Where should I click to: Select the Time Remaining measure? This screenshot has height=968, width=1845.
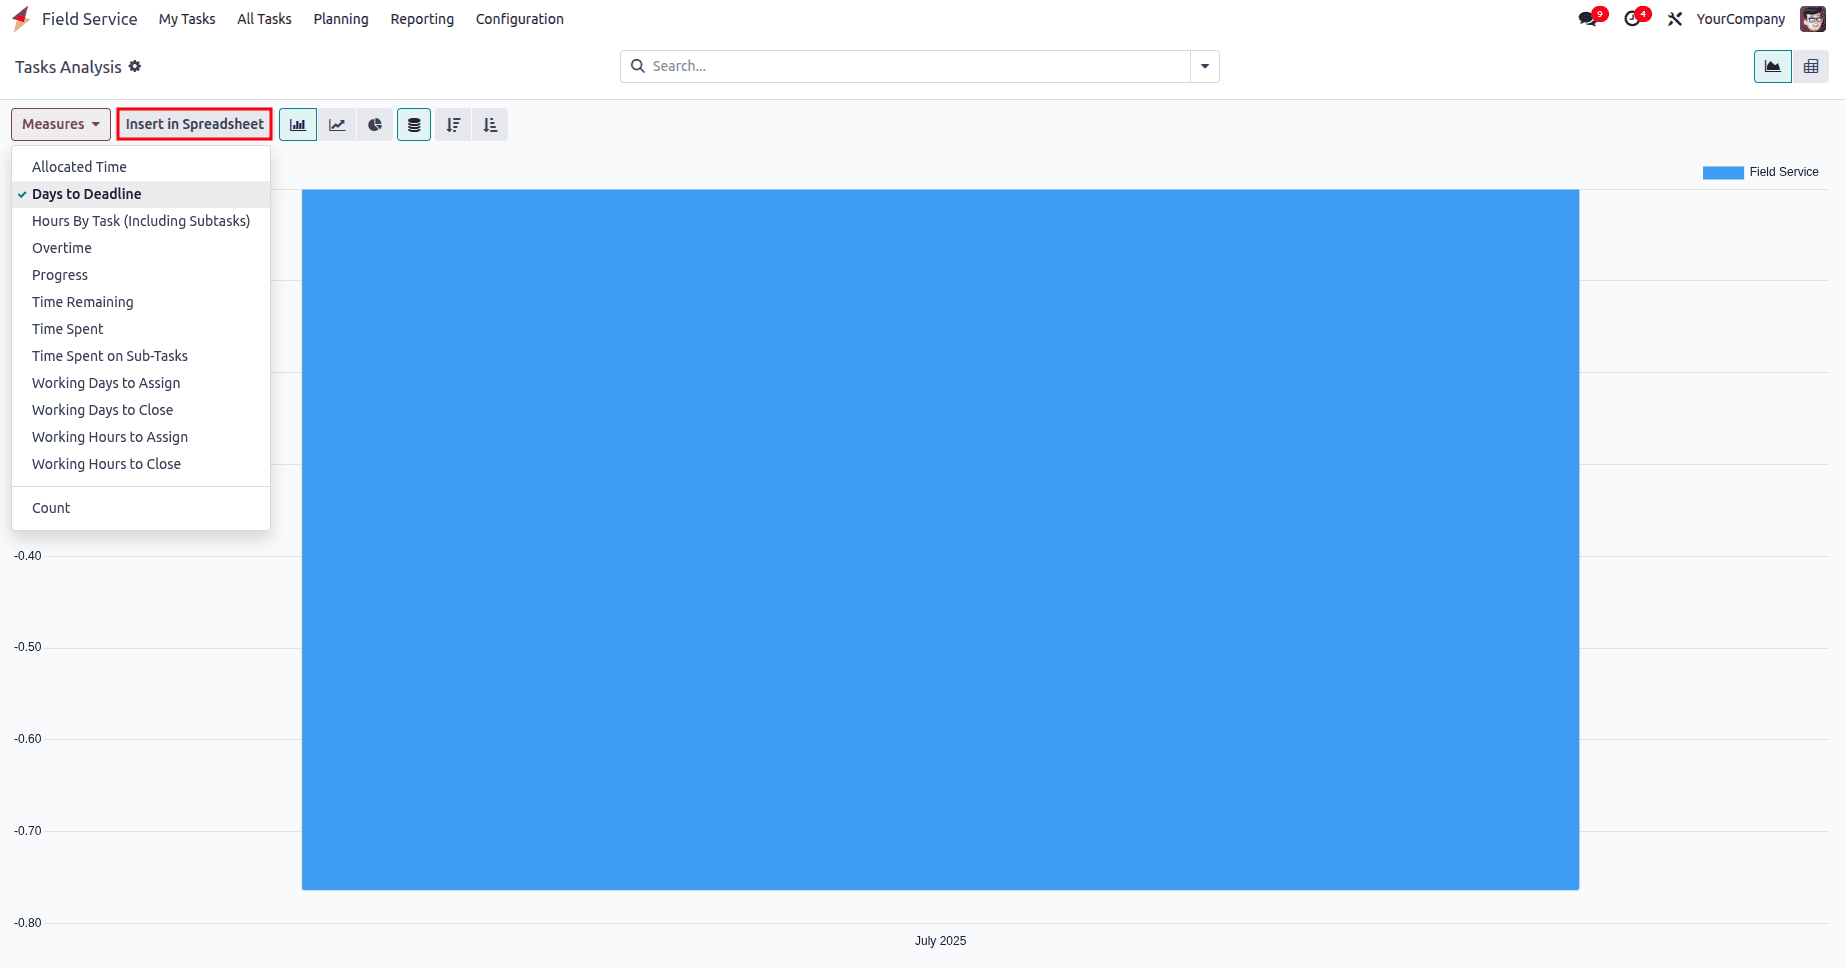(141, 302)
